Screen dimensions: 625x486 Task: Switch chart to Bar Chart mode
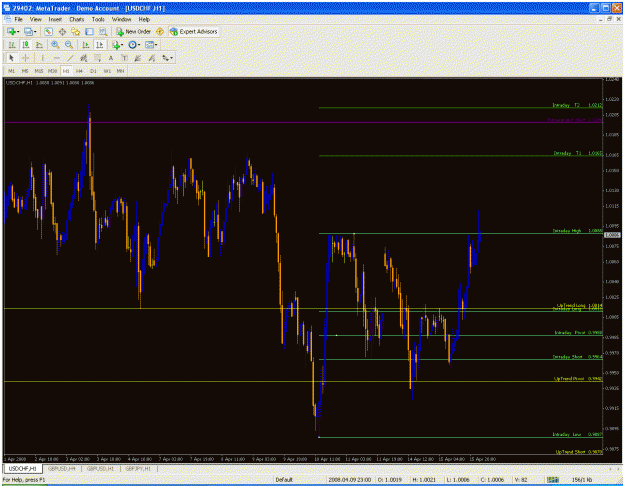12,45
